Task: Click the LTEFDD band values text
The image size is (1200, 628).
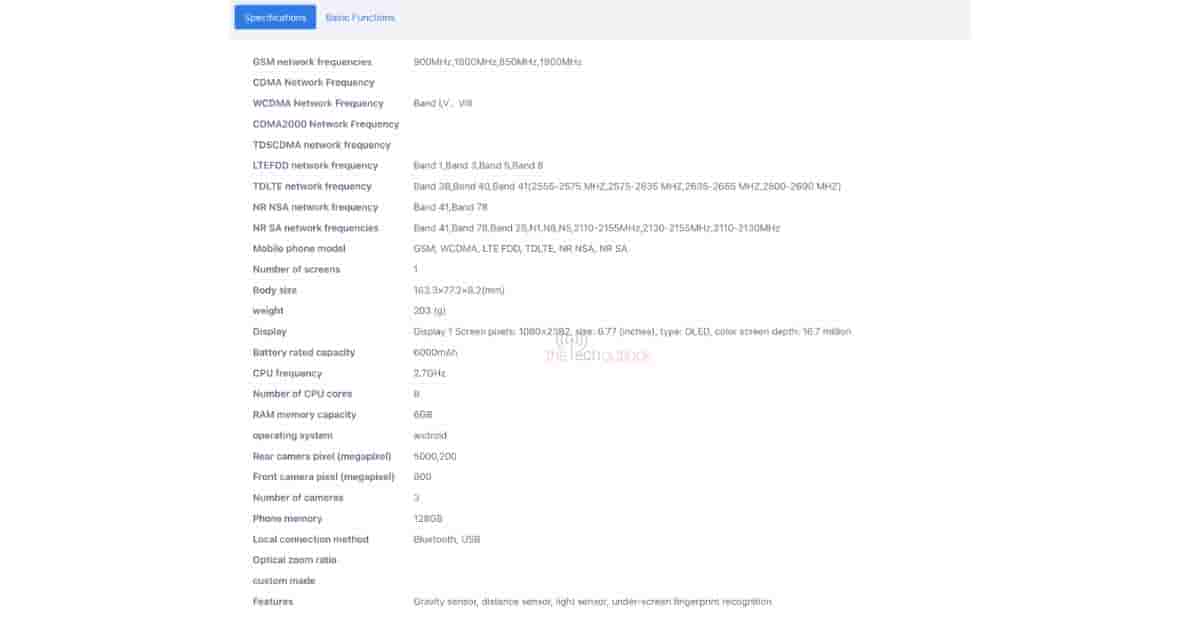Action: [x=478, y=166]
